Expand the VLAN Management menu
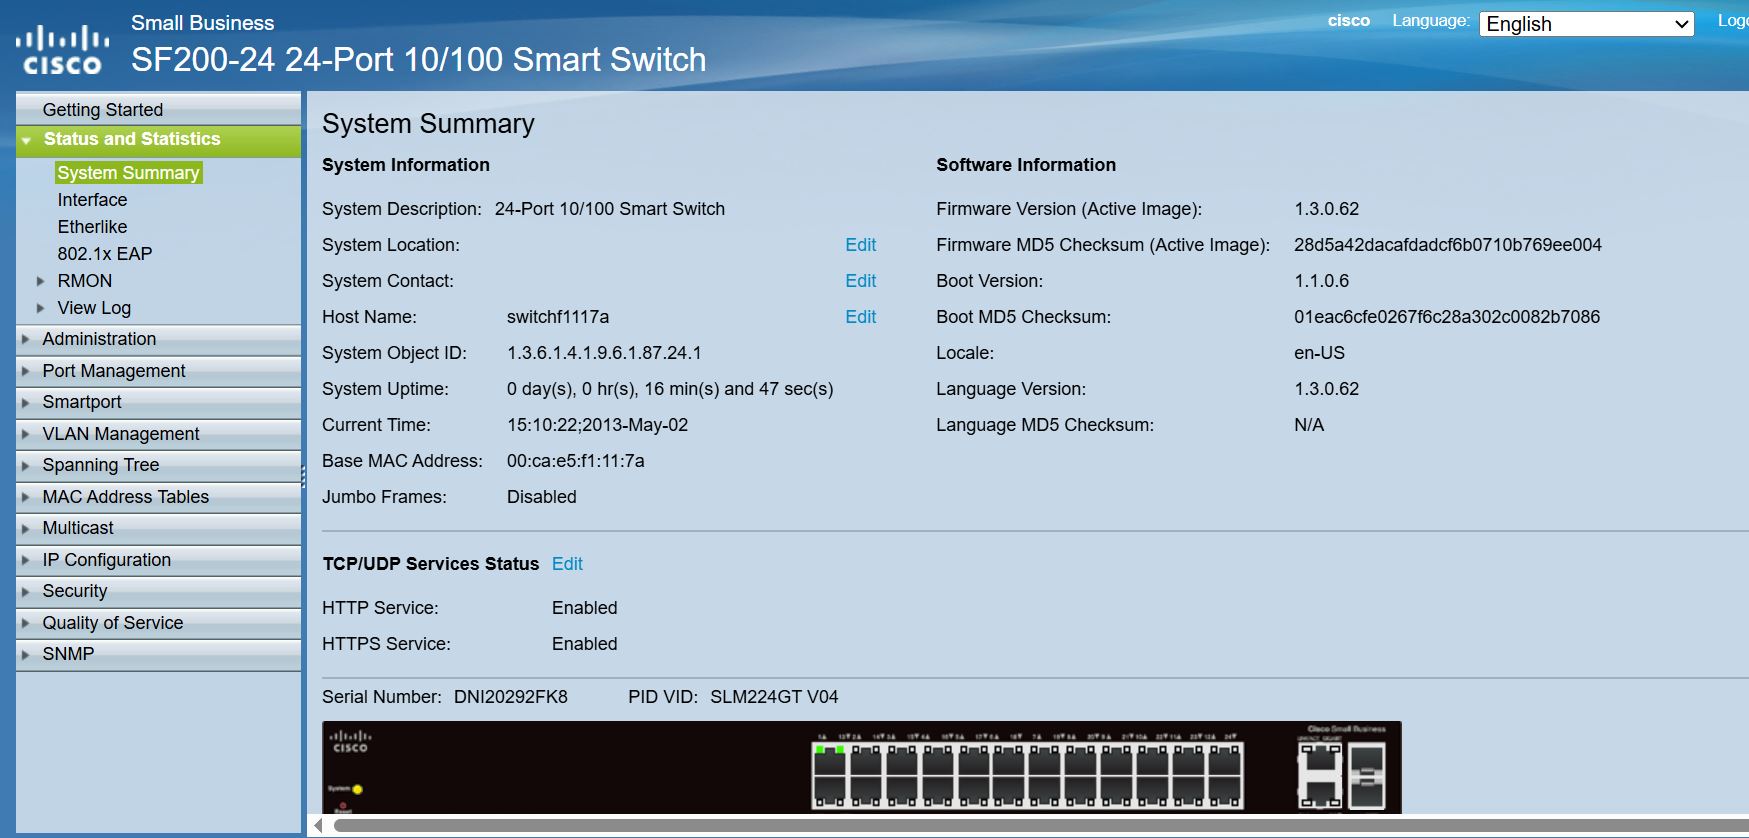 coord(158,434)
